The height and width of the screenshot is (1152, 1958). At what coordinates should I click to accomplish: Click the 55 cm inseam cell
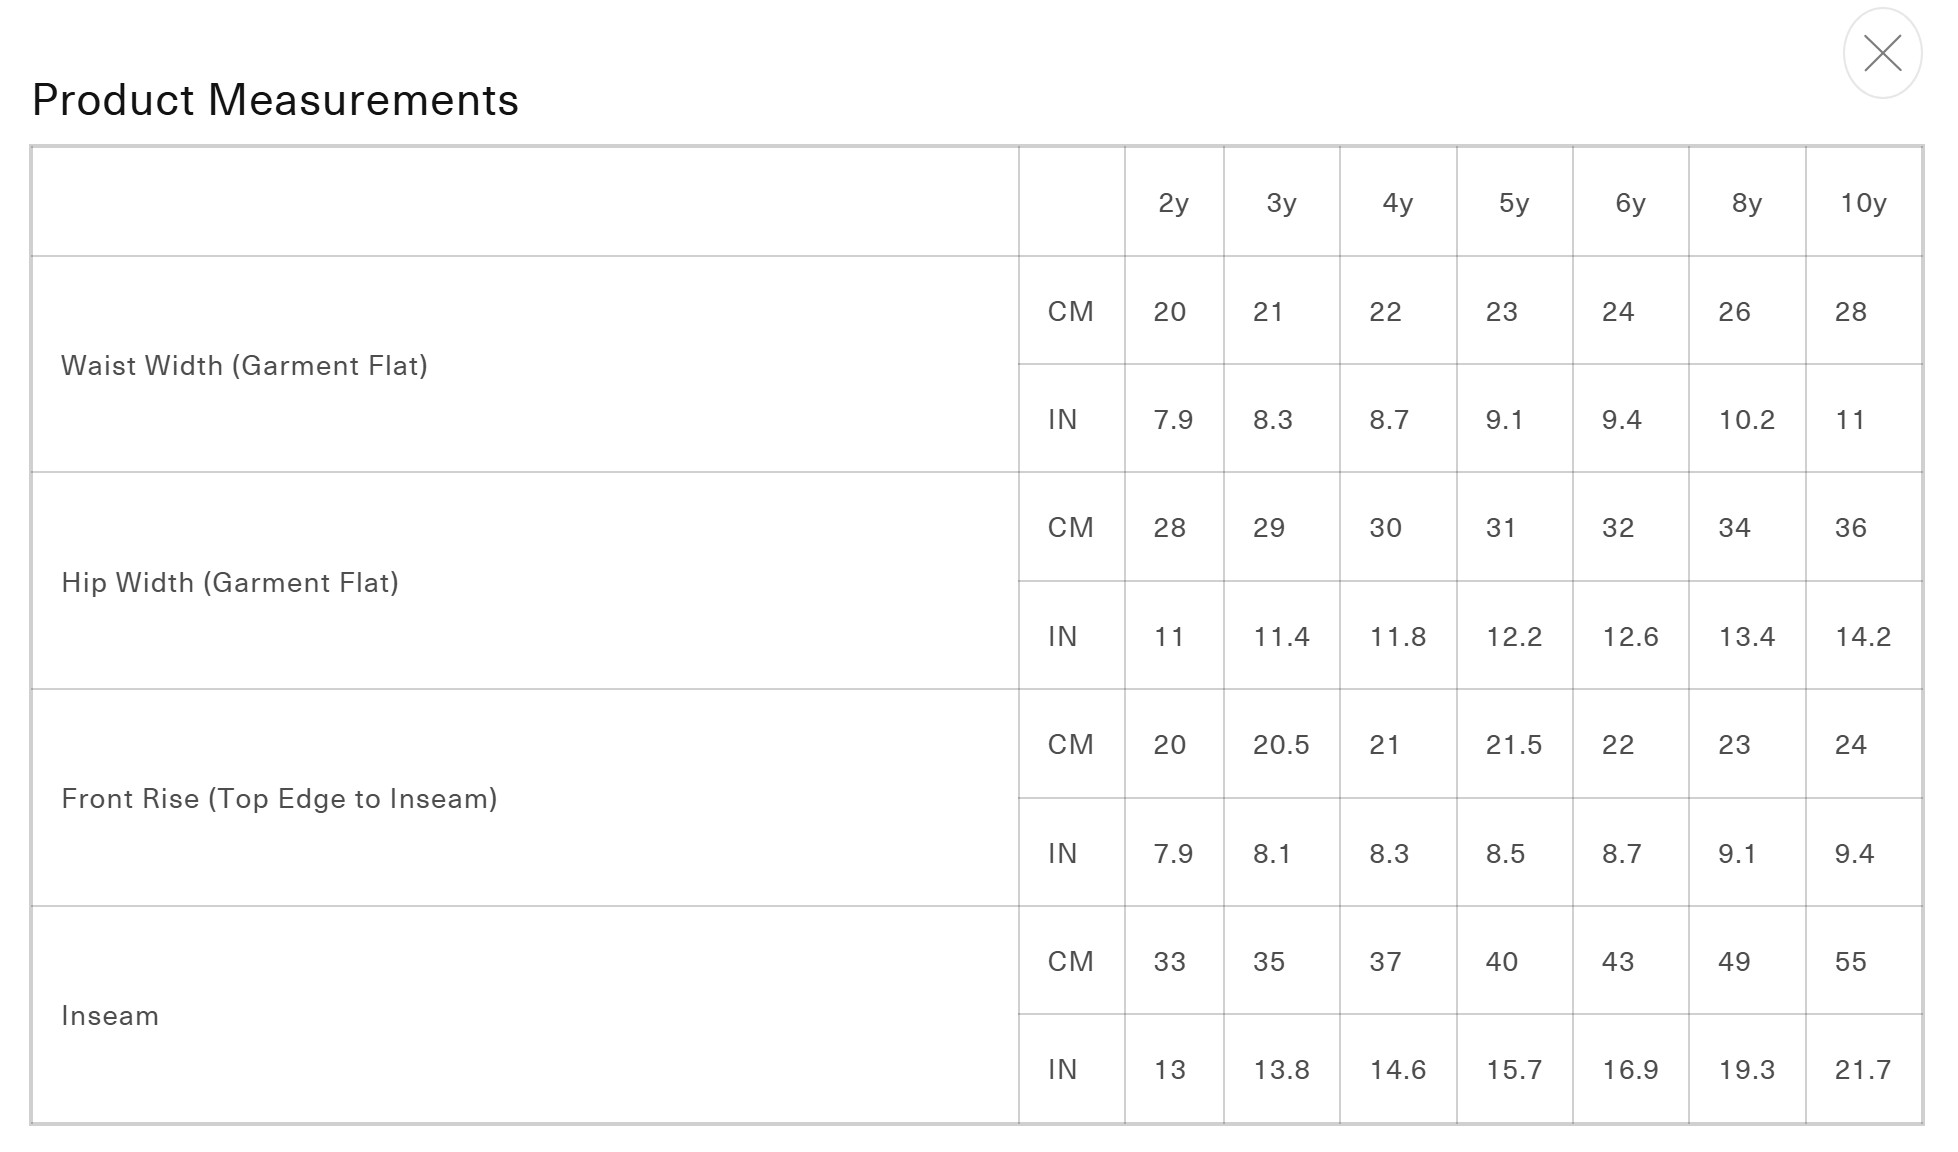click(1851, 962)
